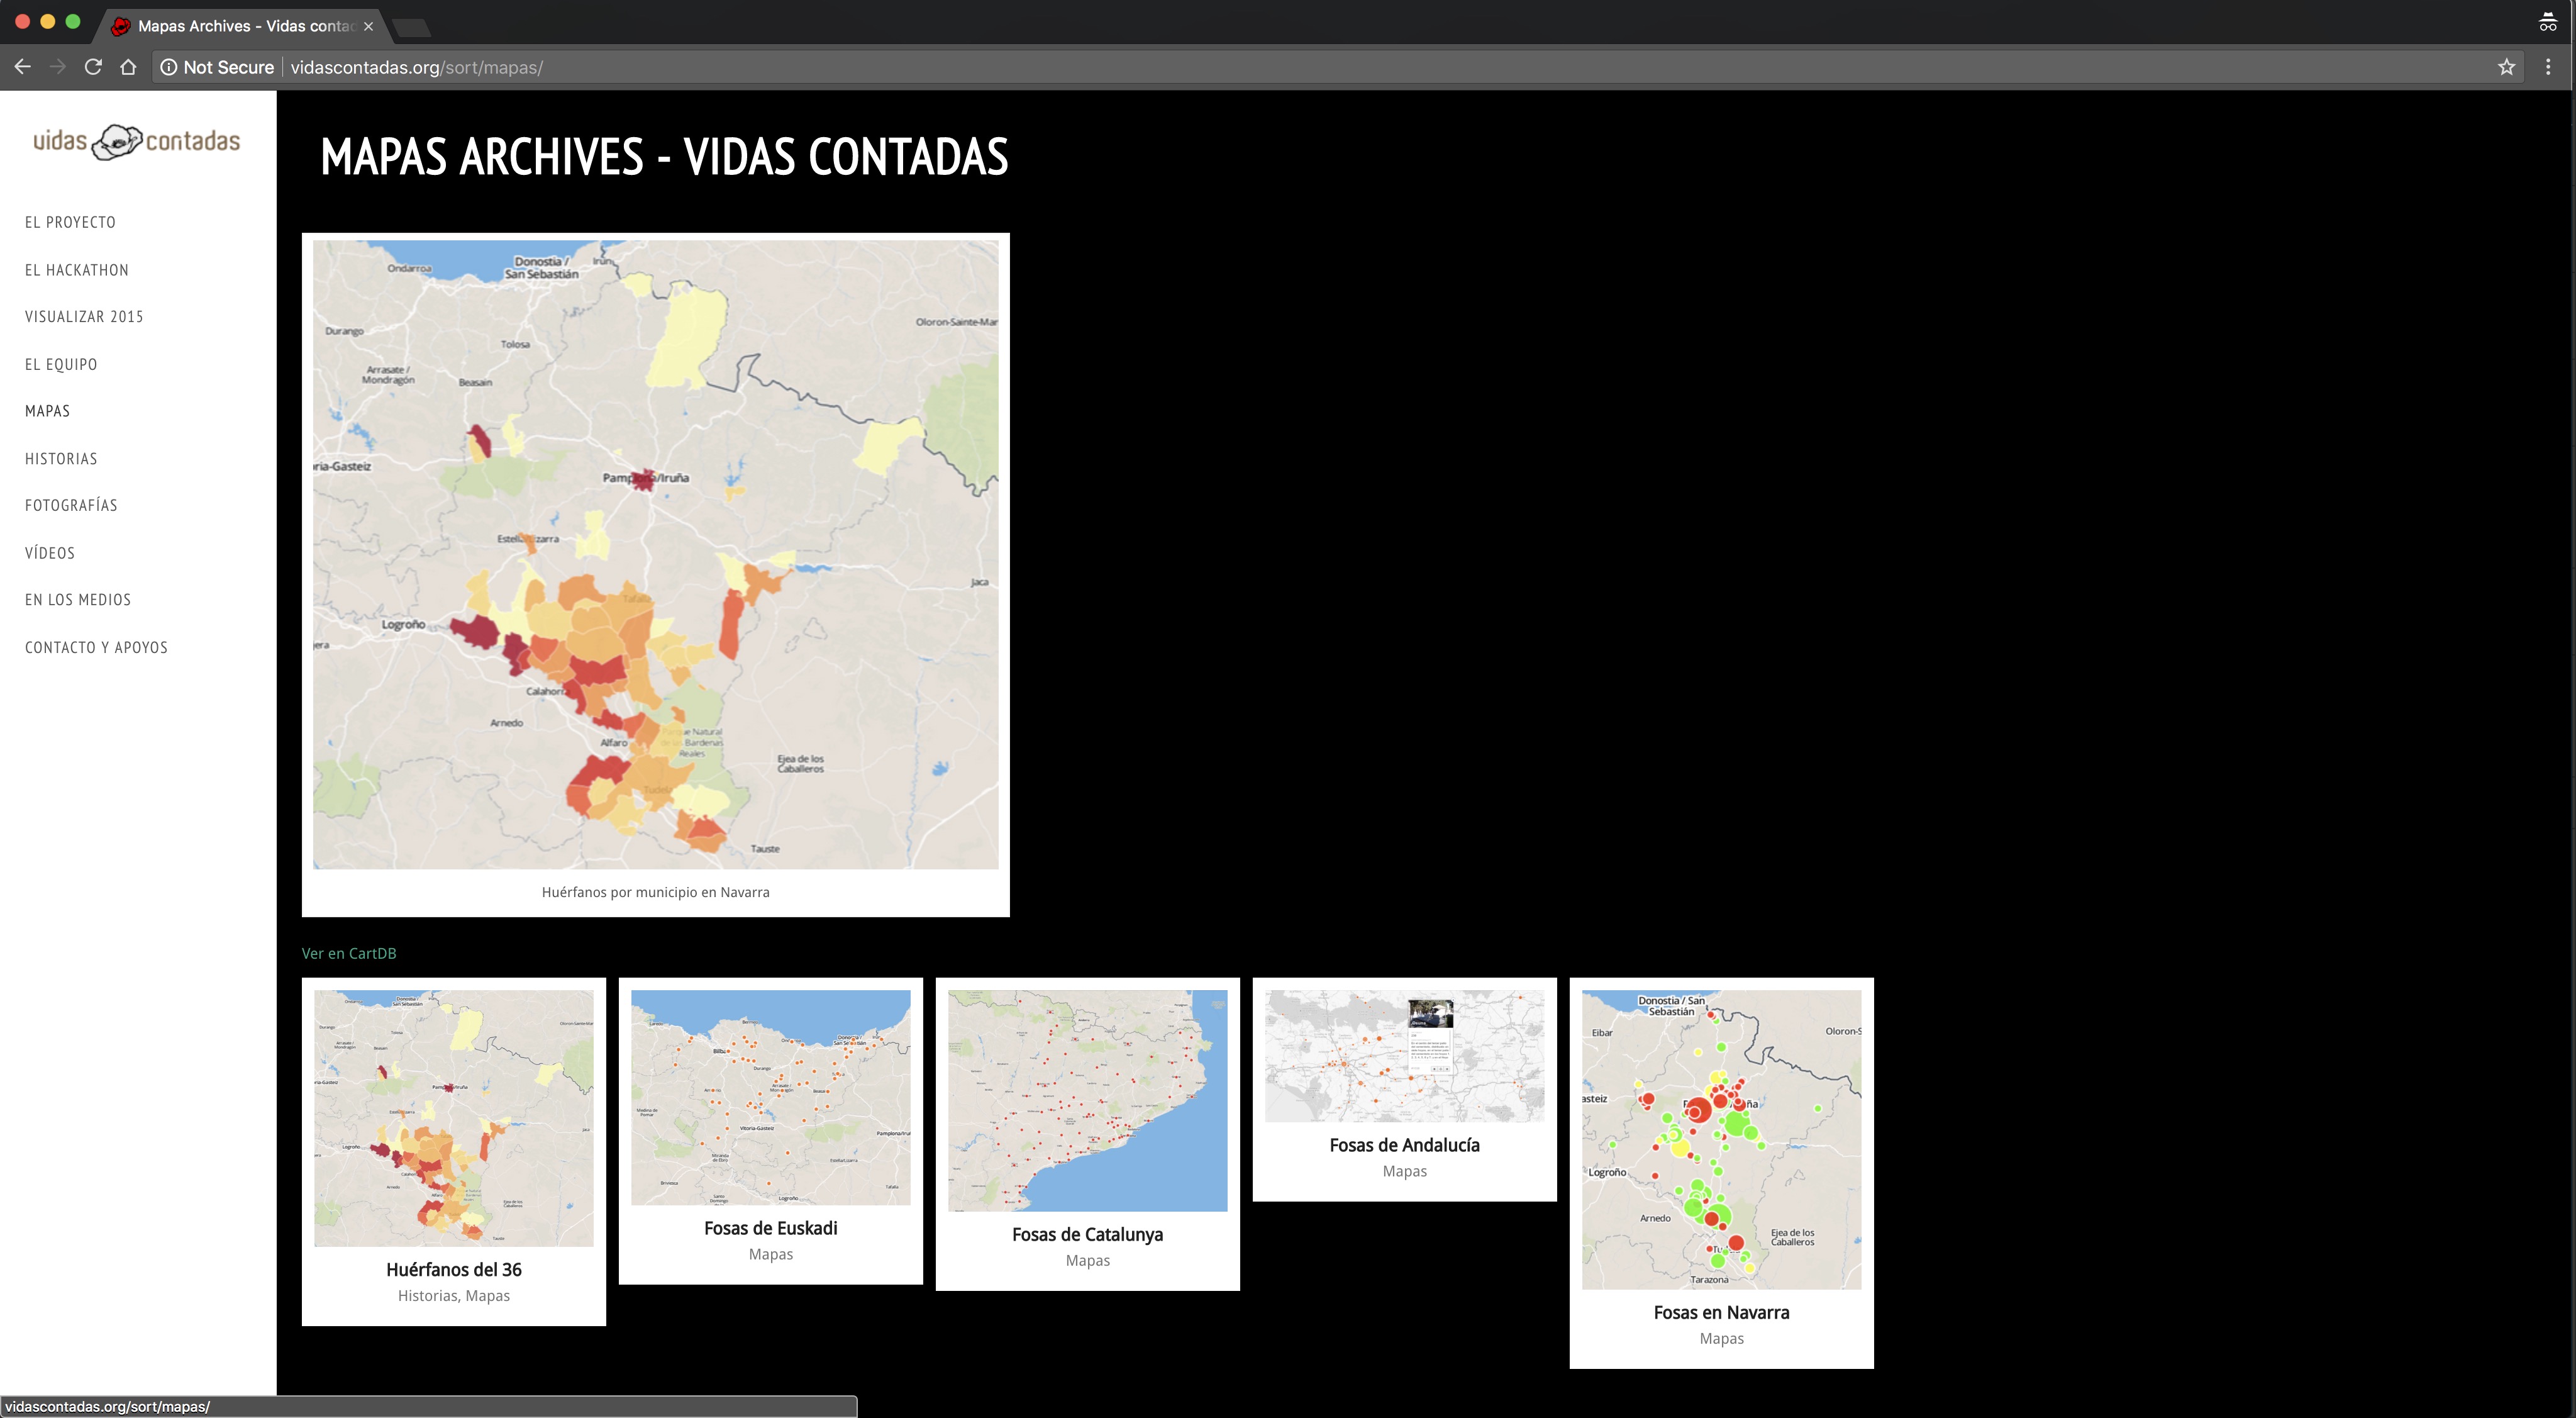This screenshot has height=1418, width=2576.
Task: Open the Vídeos section in the sidebar
Action: [50, 552]
